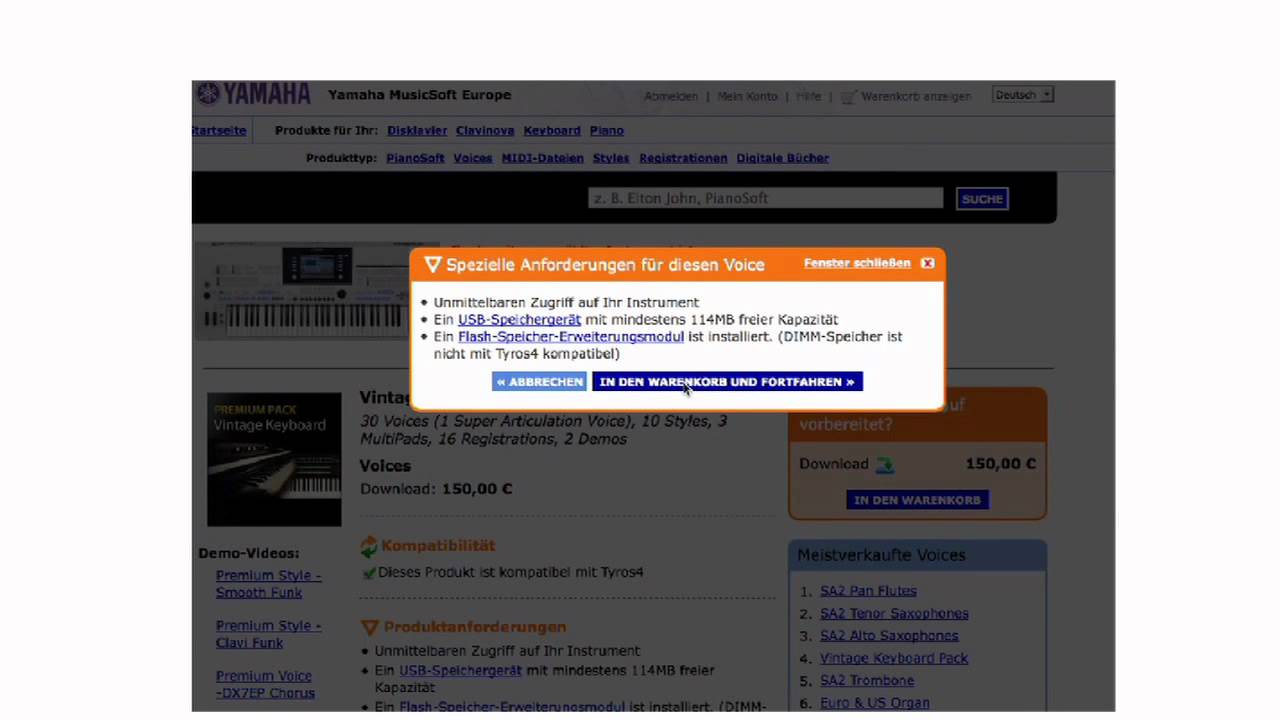This screenshot has height=720, width=1280.
Task: Open Mein Konto
Action: [x=747, y=97]
